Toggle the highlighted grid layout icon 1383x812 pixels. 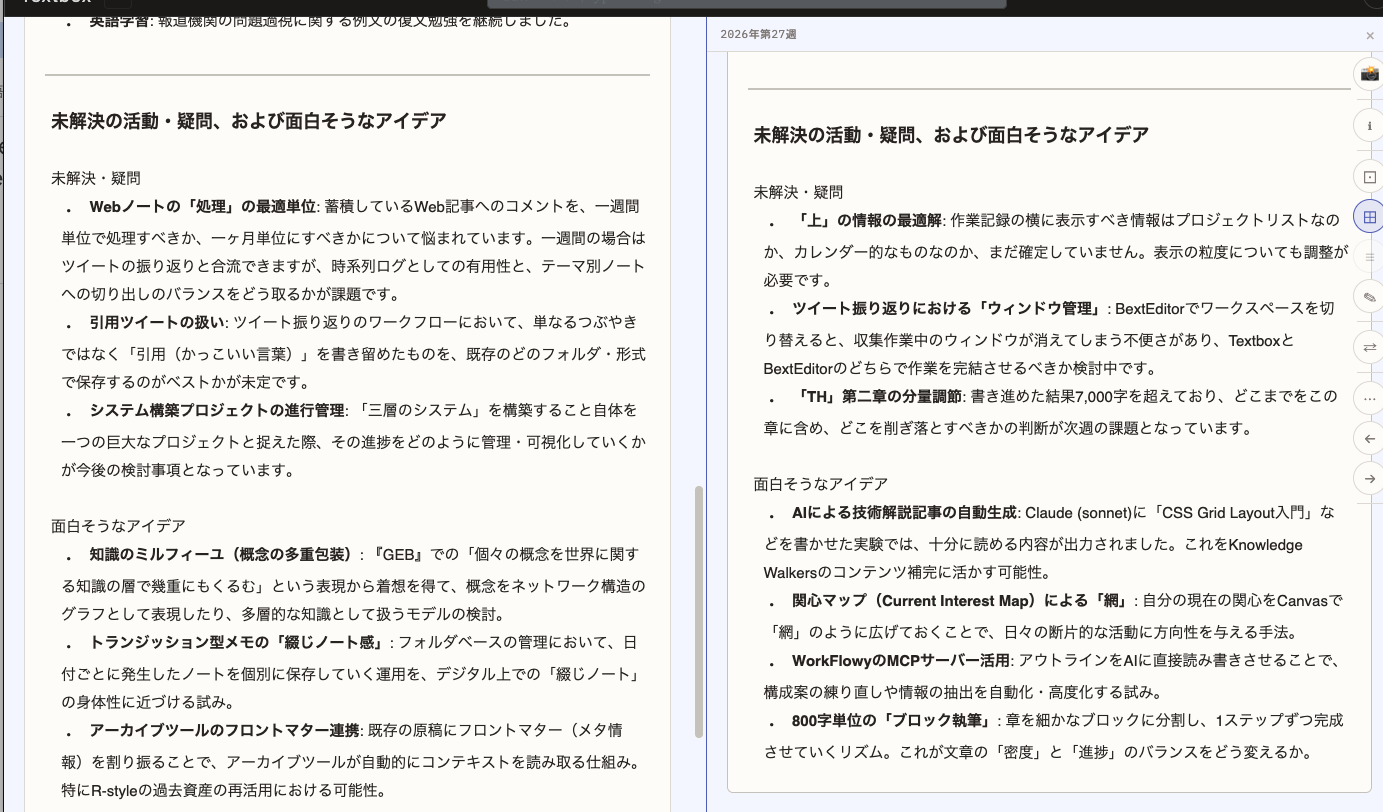tap(1369, 217)
